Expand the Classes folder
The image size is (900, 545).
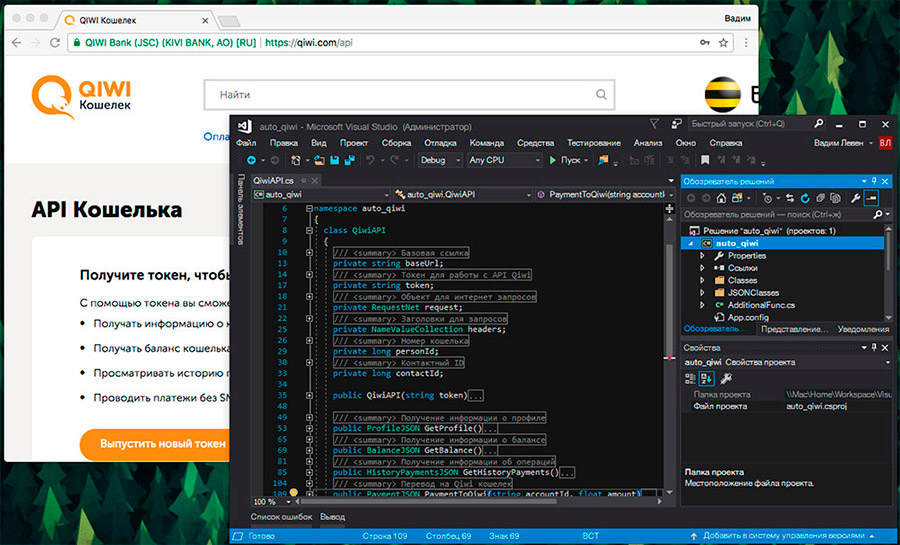702,281
